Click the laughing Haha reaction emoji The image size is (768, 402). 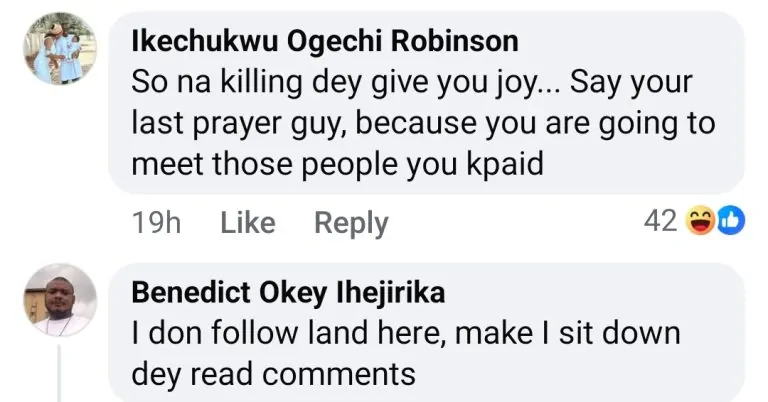click(701, 222)
